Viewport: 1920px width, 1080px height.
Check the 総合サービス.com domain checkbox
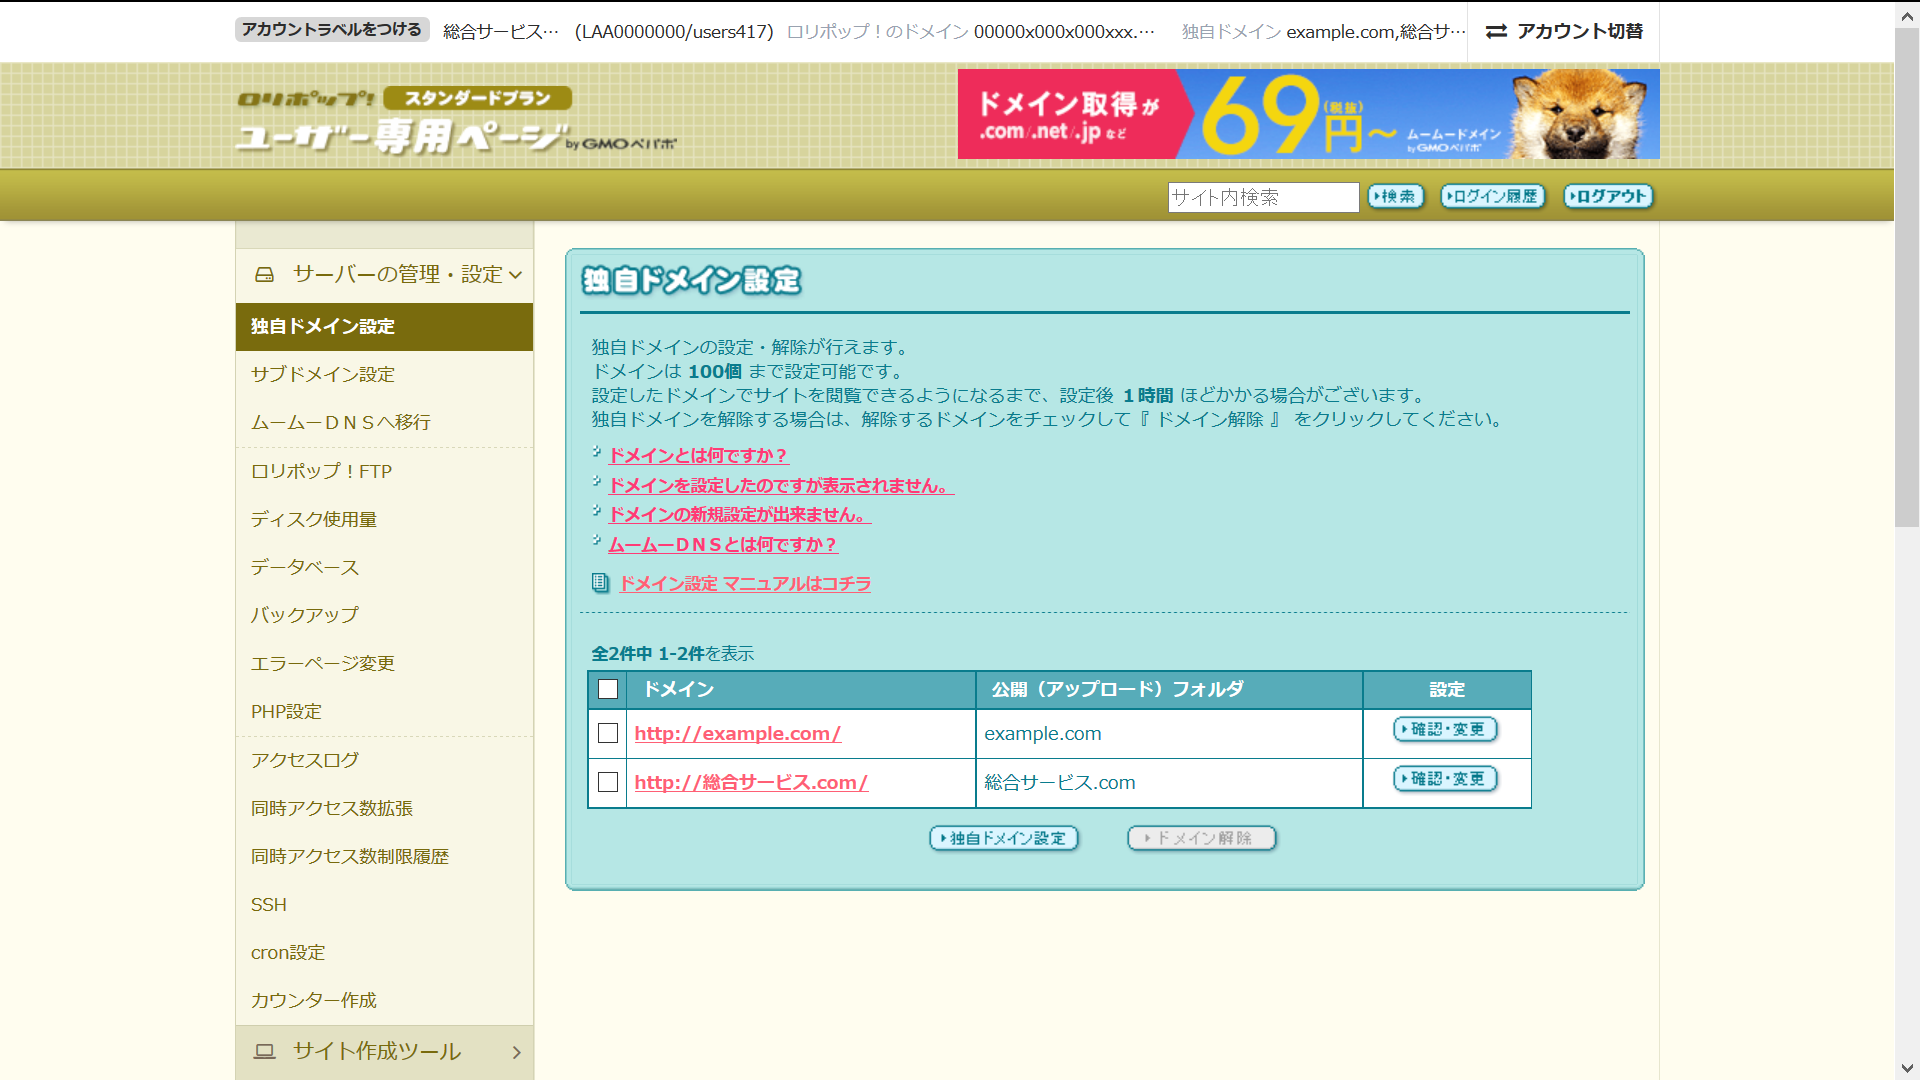pos(608,782)
